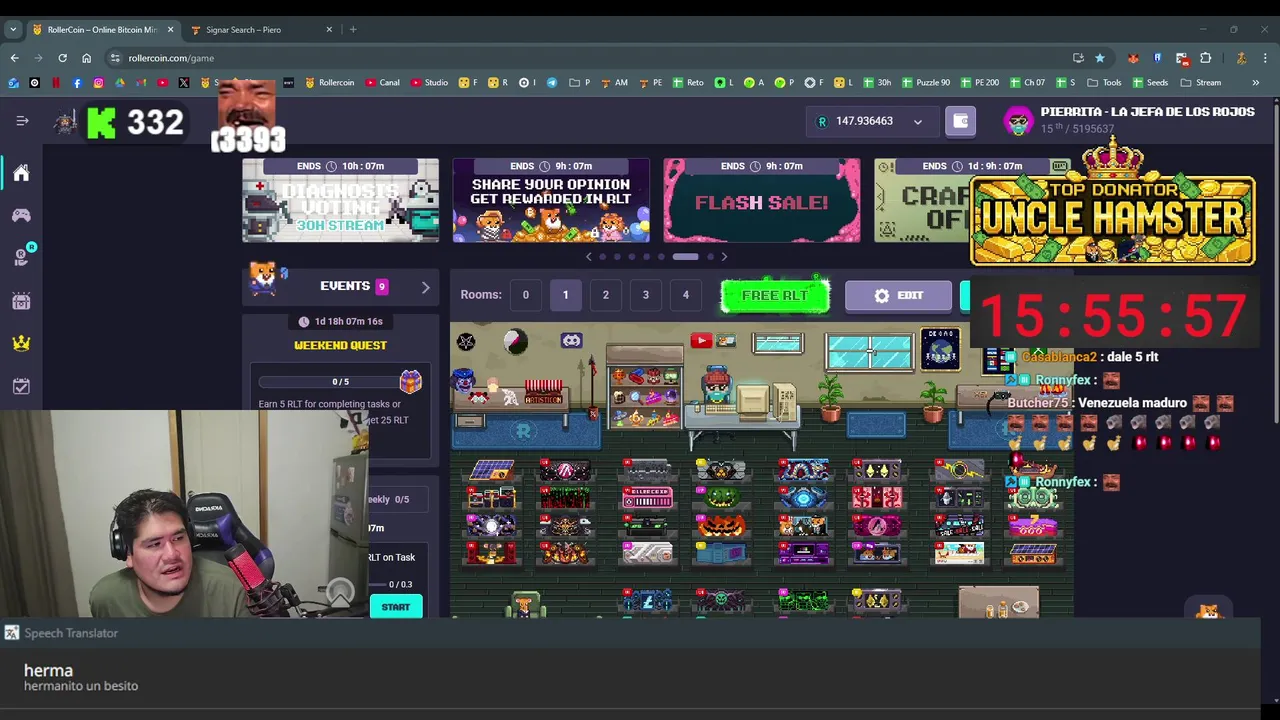Open the browser Extensions puzzle icon
Screen dimensions: 1280x720
coord(1205,58)
